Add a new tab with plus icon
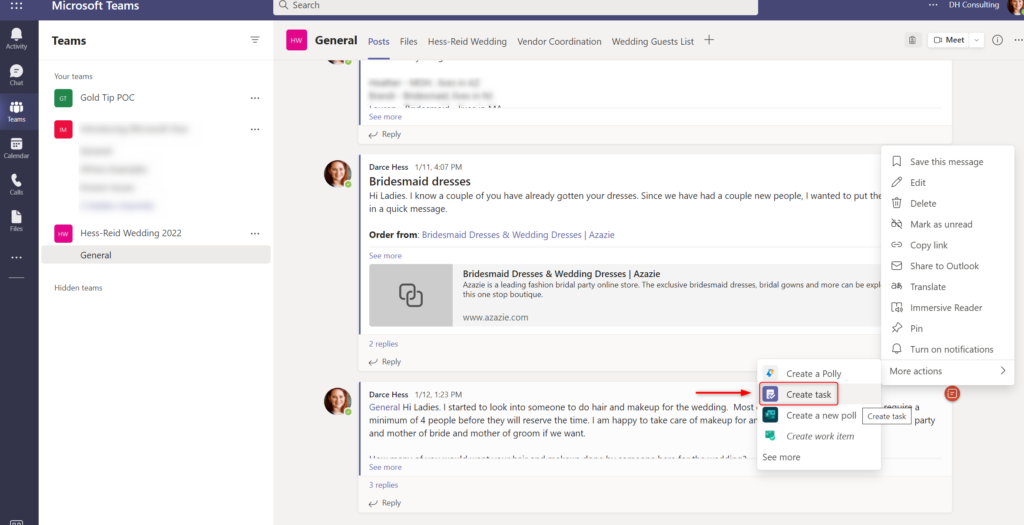This screenshot has width=1024, height=525. (709, 40)
